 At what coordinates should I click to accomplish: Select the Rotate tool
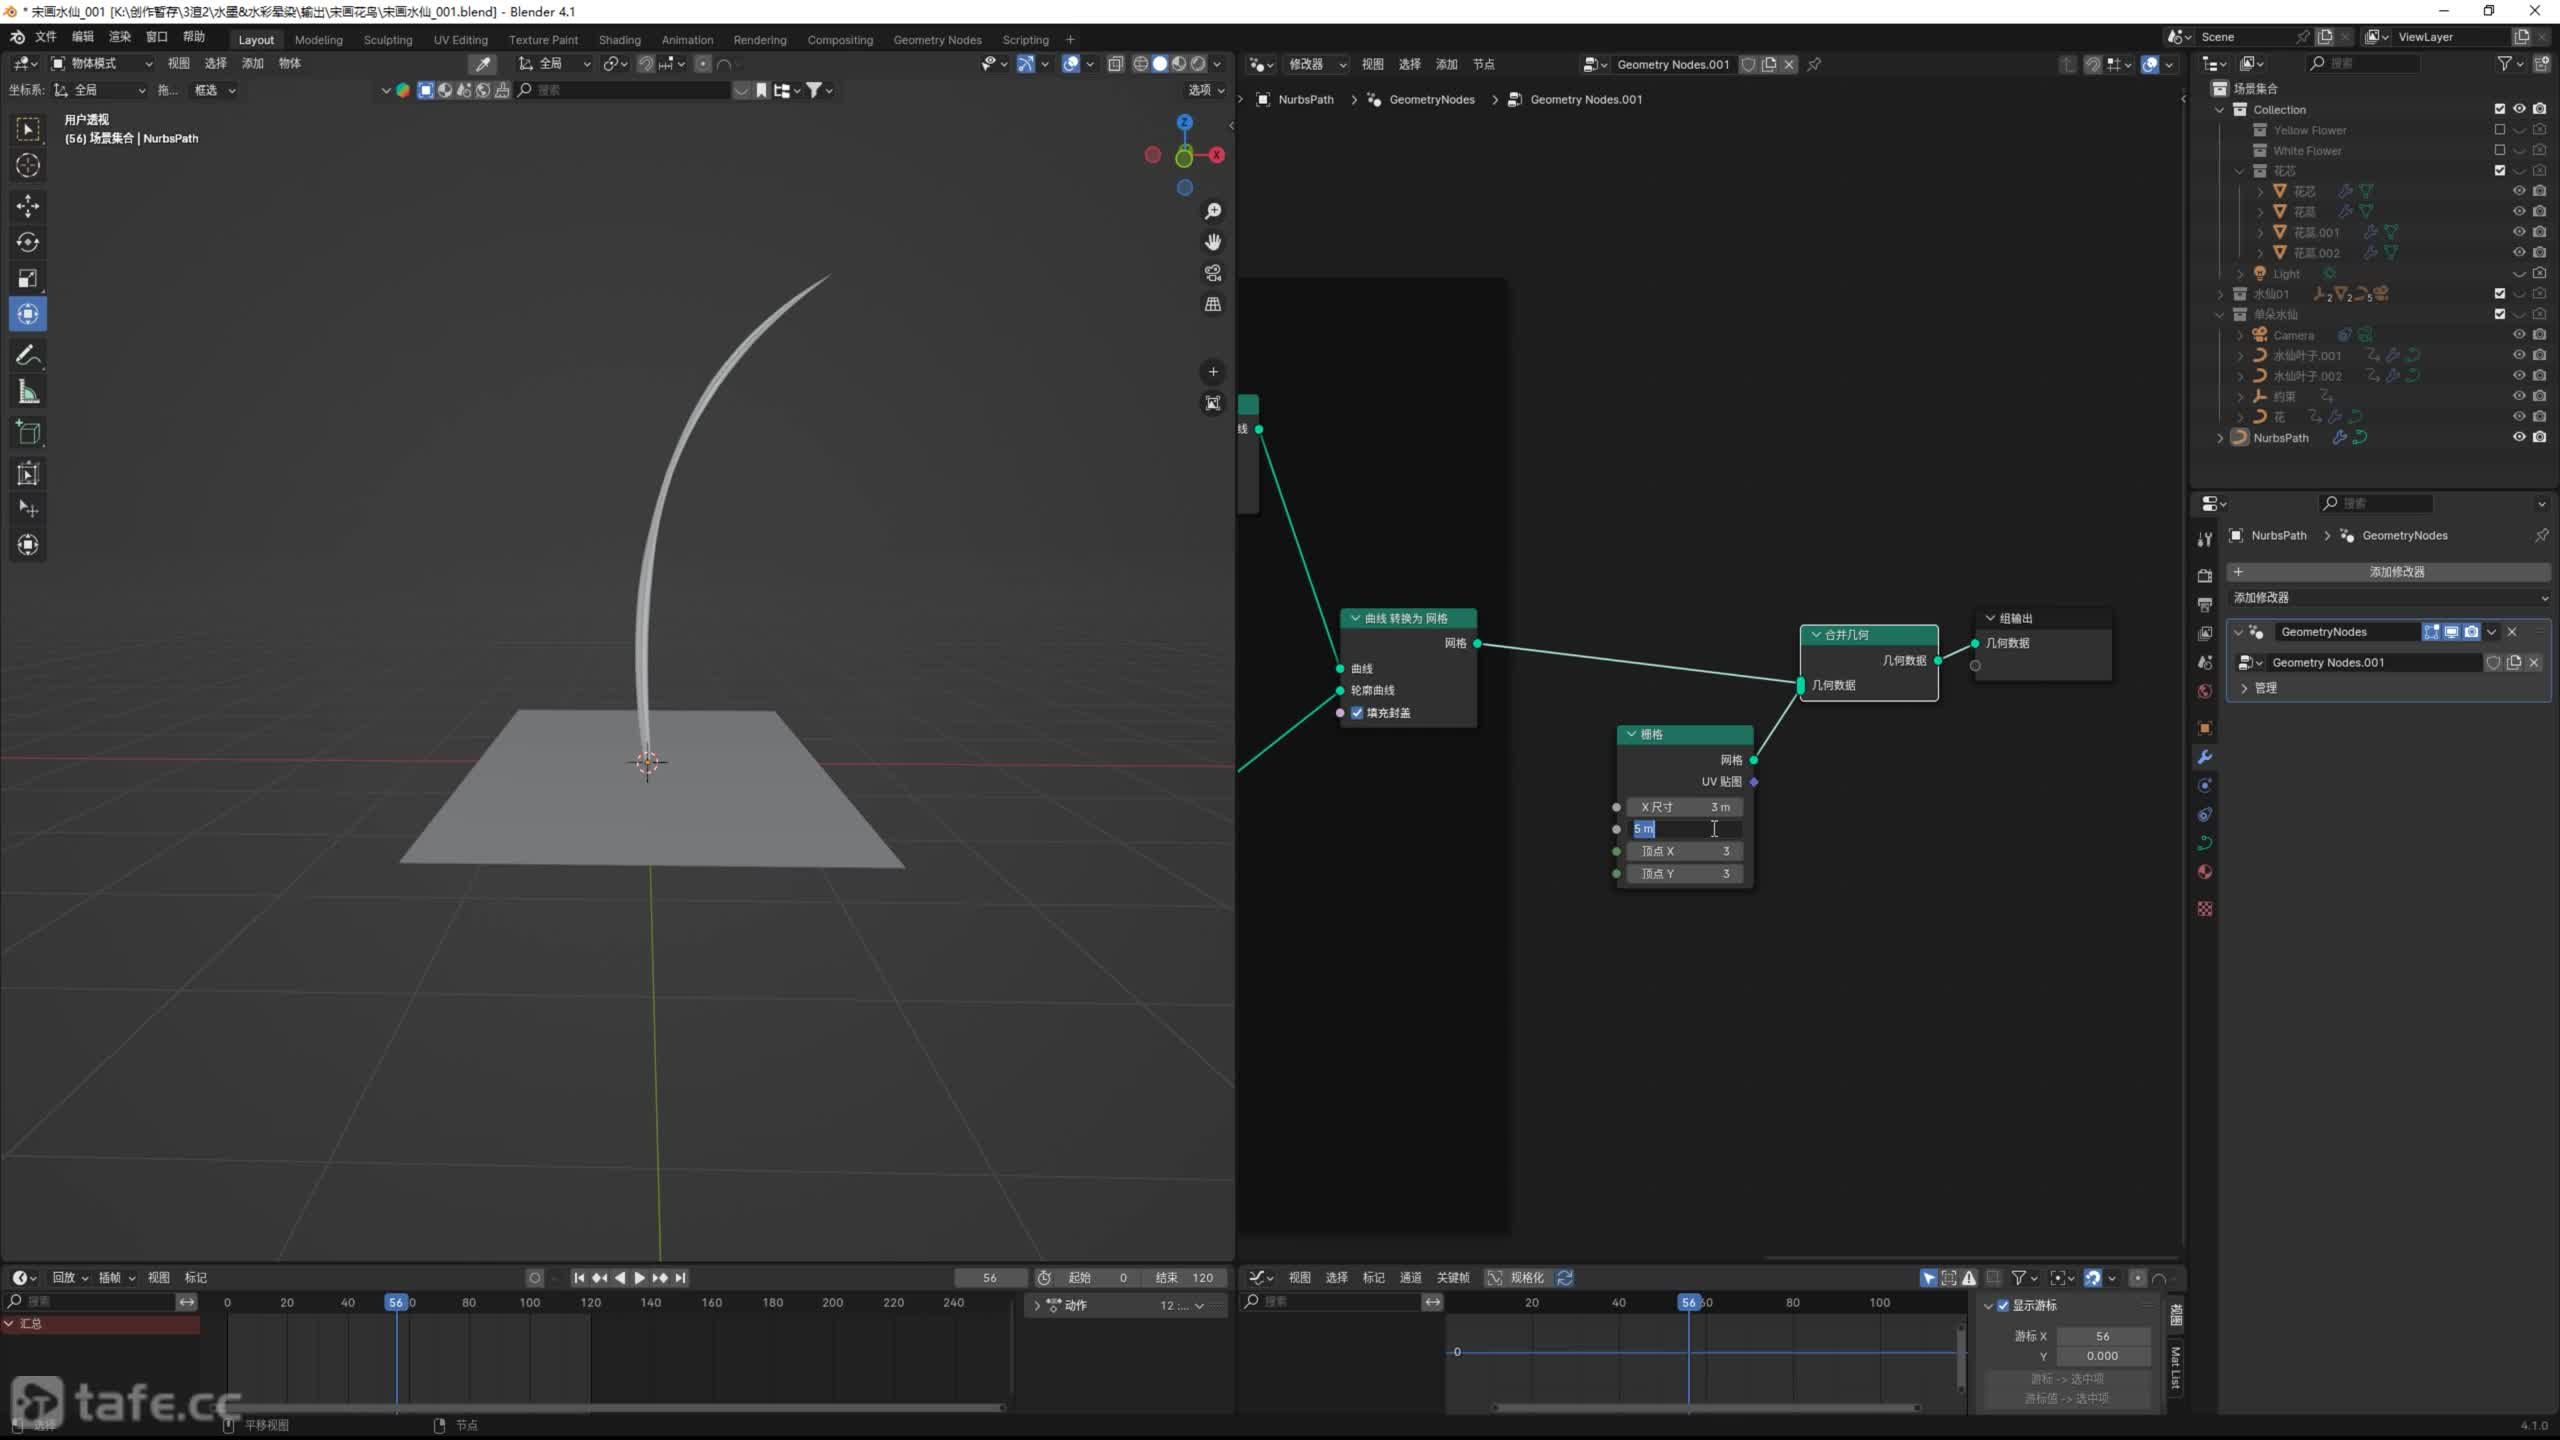point(28,242)
